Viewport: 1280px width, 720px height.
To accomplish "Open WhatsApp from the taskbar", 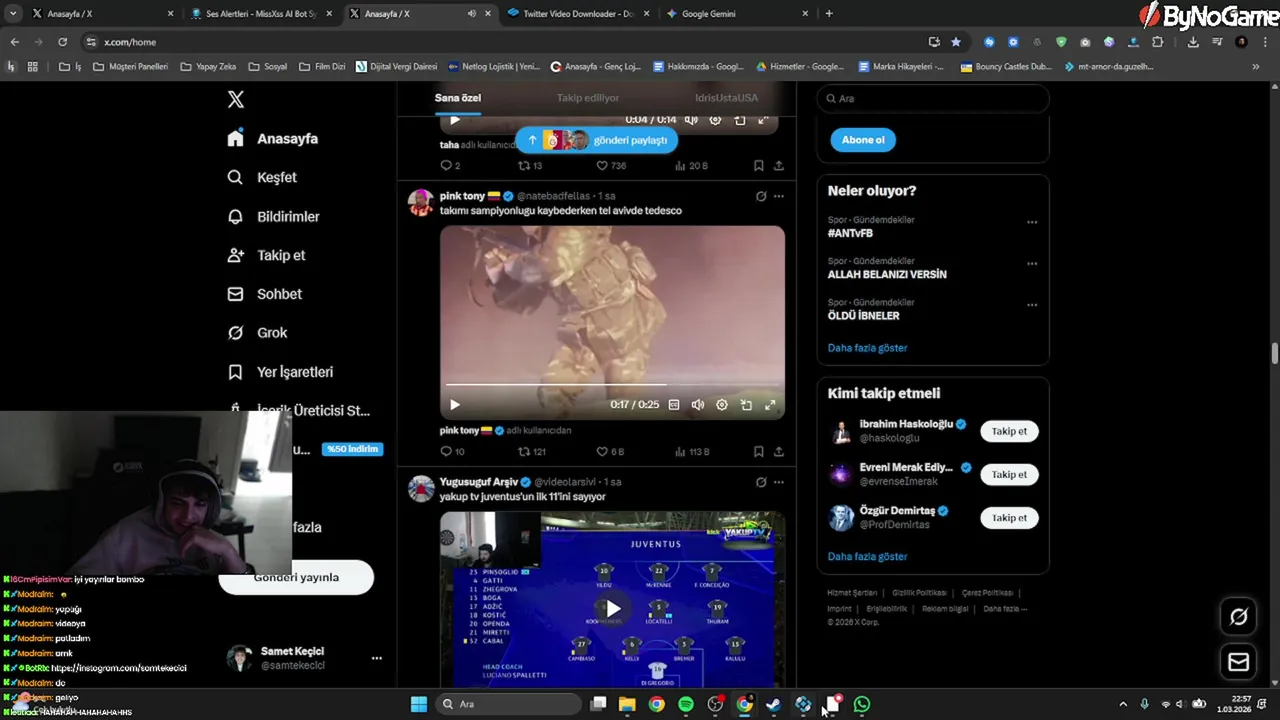I will 862,704.
